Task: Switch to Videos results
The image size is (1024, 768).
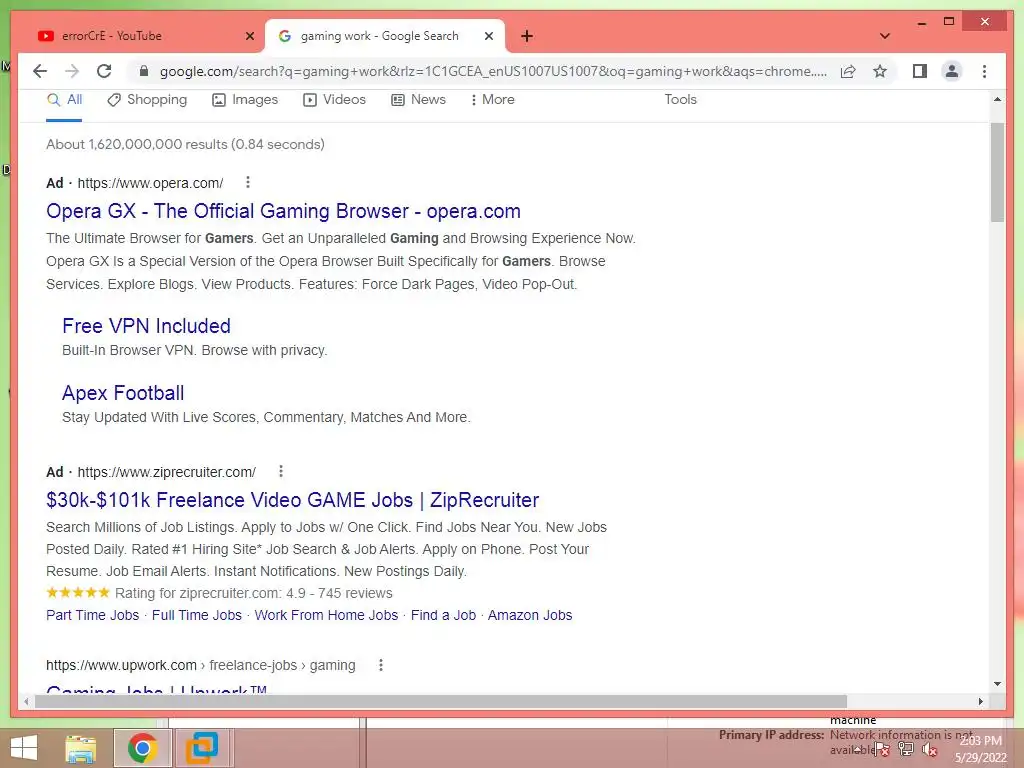Action: [x=334, y=100]
